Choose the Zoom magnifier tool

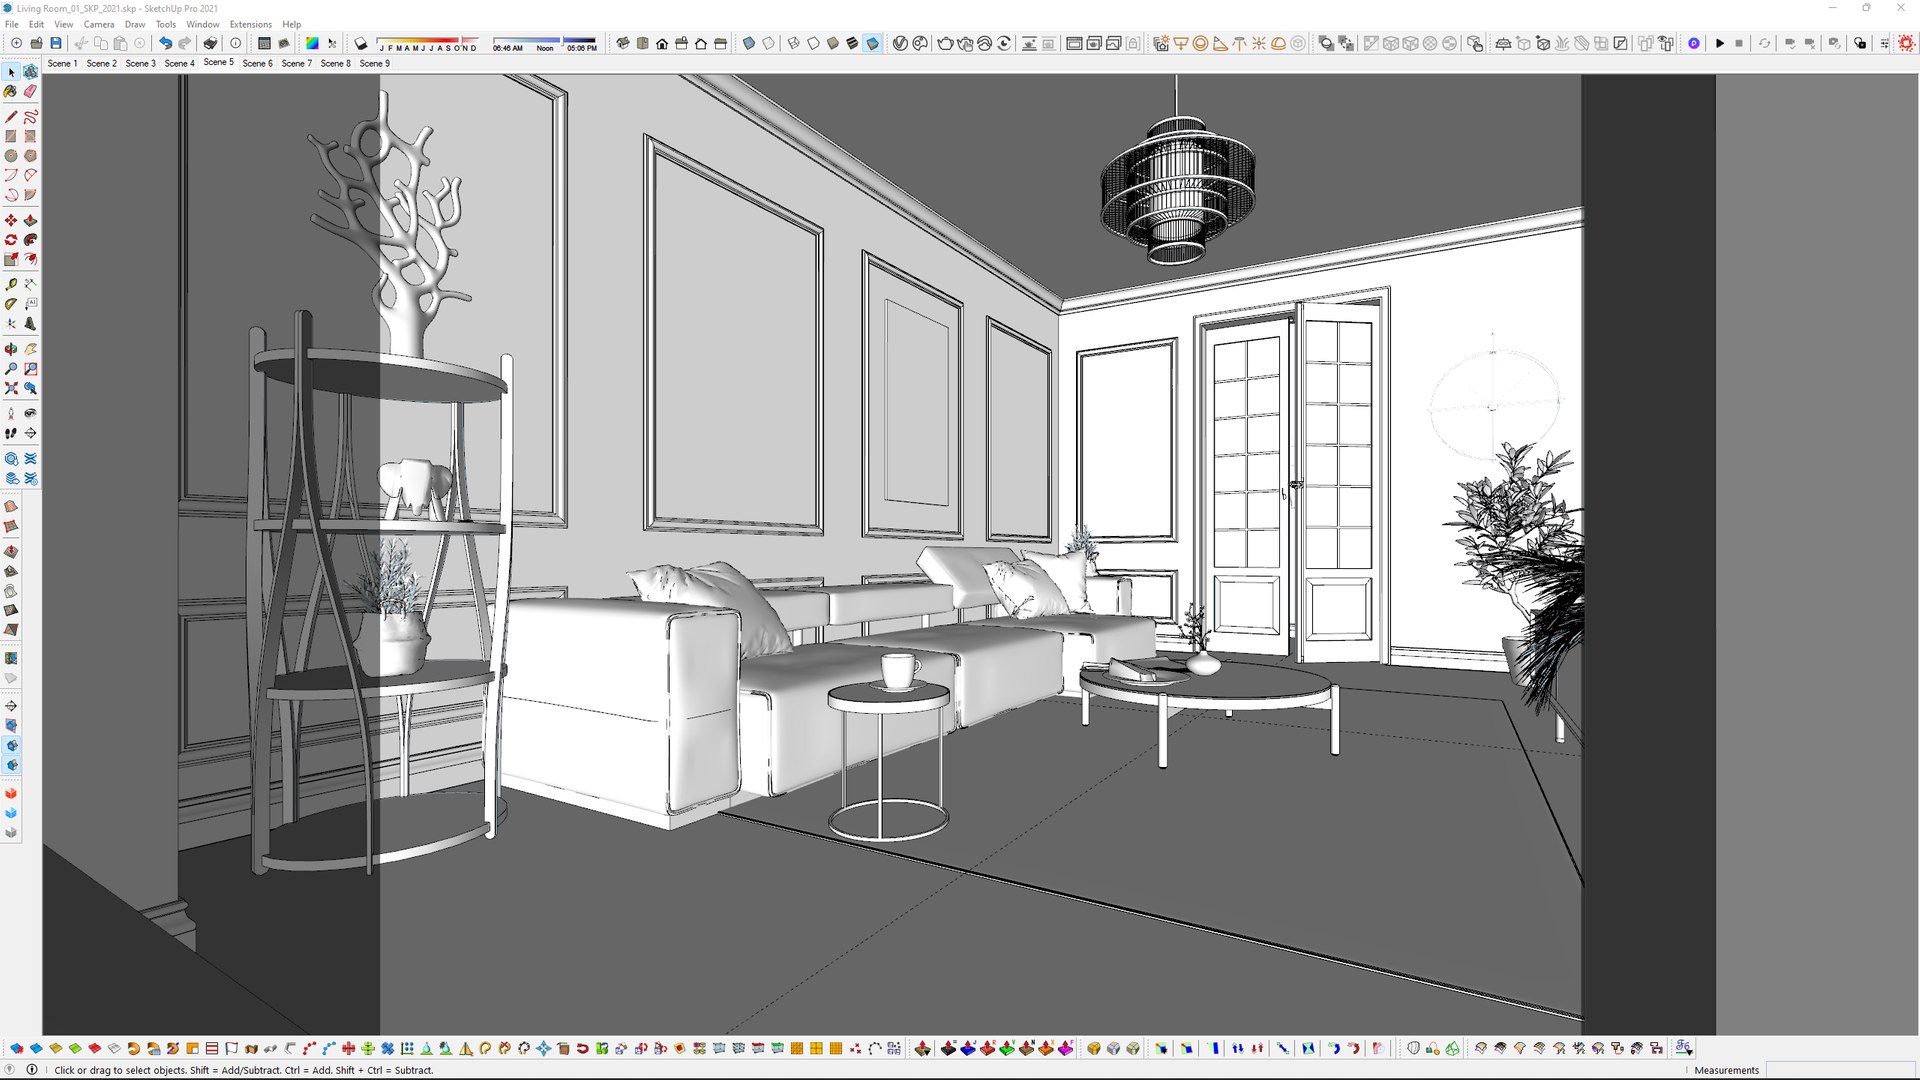coord(11,369)
